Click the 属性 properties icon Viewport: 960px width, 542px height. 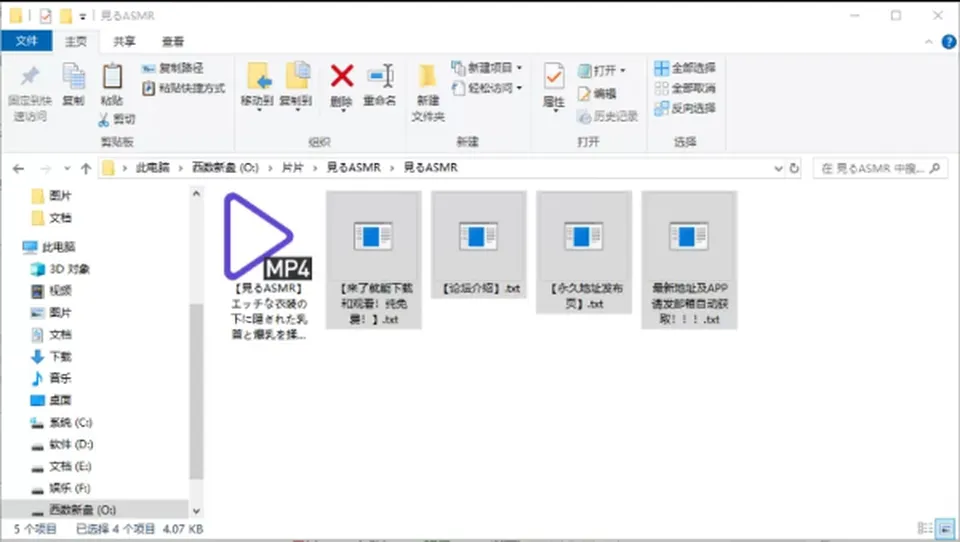click(554, 77)
